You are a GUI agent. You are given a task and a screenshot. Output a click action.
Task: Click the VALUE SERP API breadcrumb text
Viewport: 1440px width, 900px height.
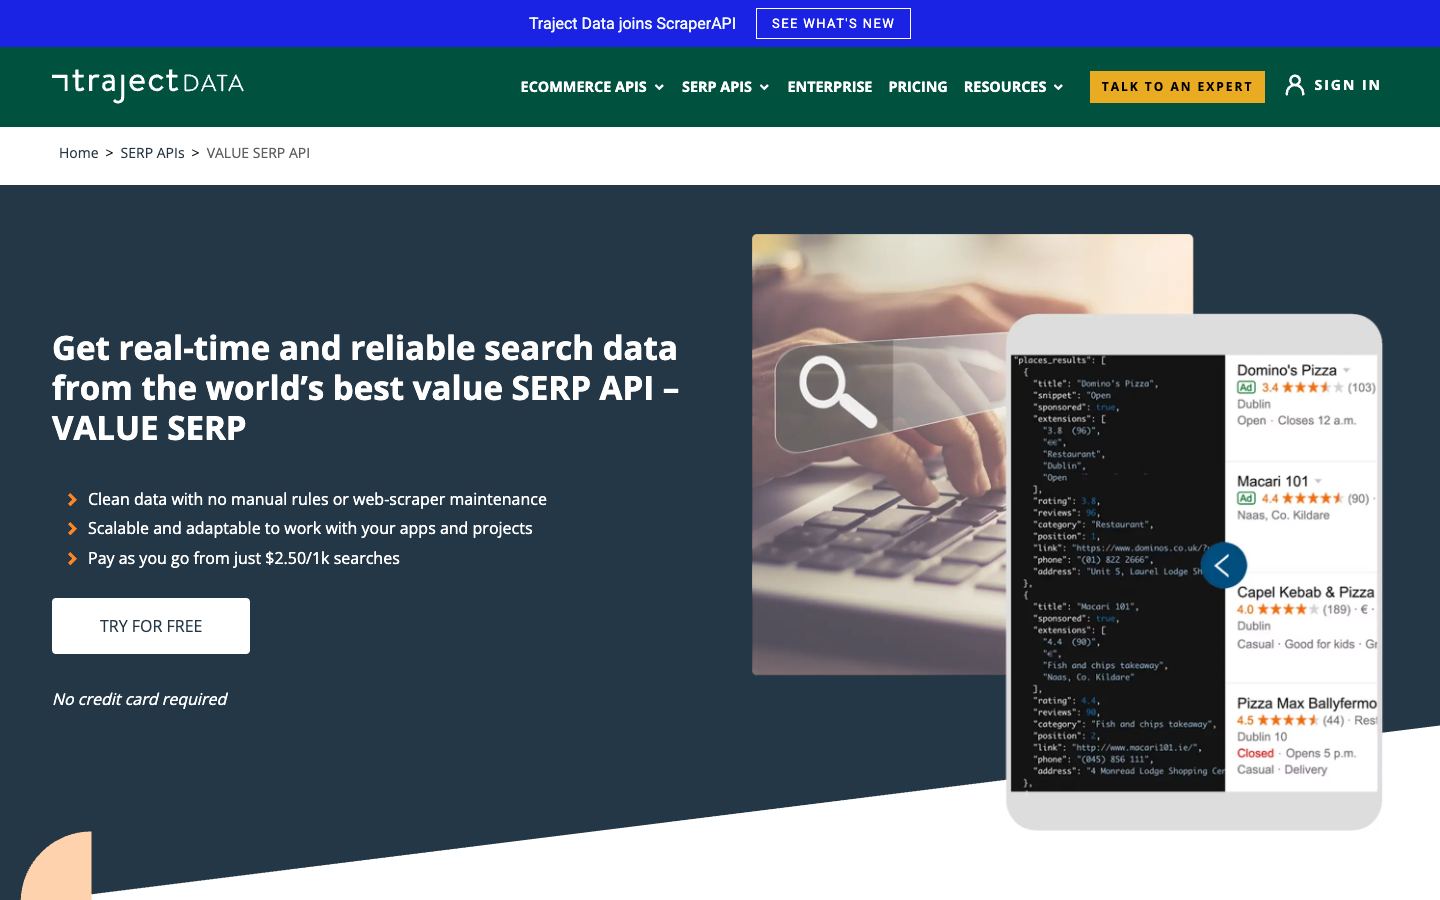coord(258,153)
